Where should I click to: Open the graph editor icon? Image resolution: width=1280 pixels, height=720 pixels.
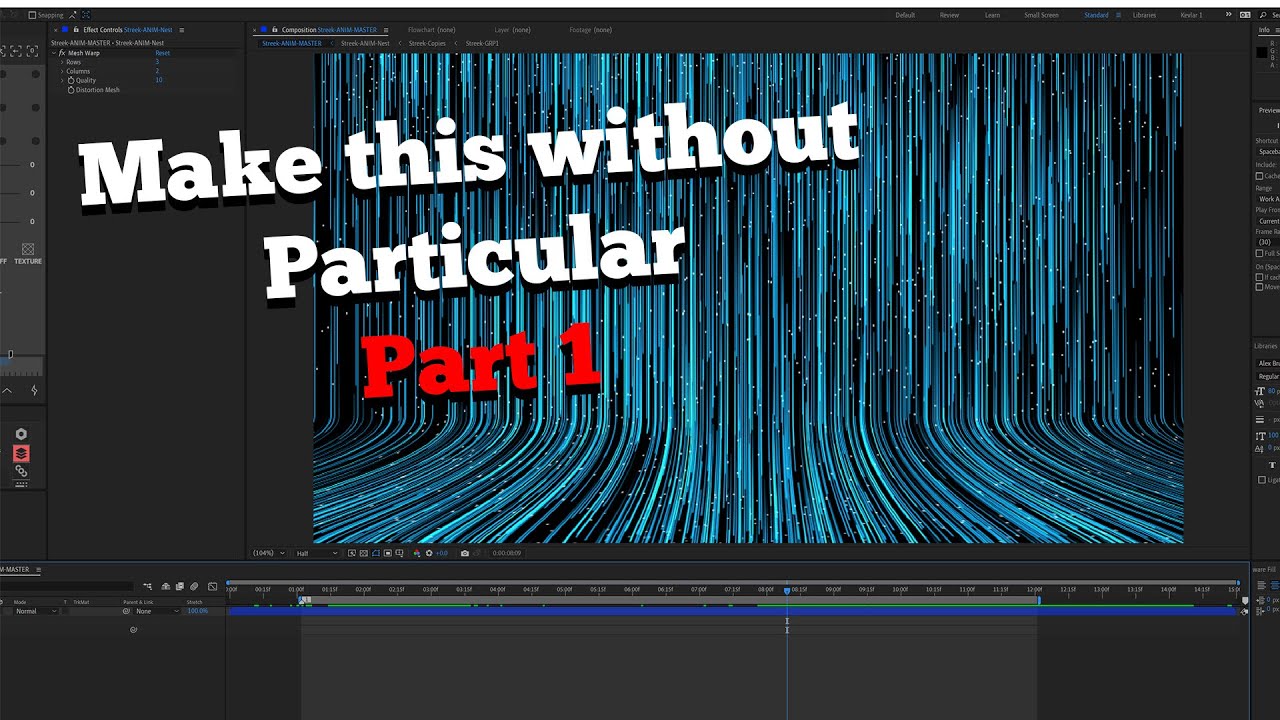212,586
